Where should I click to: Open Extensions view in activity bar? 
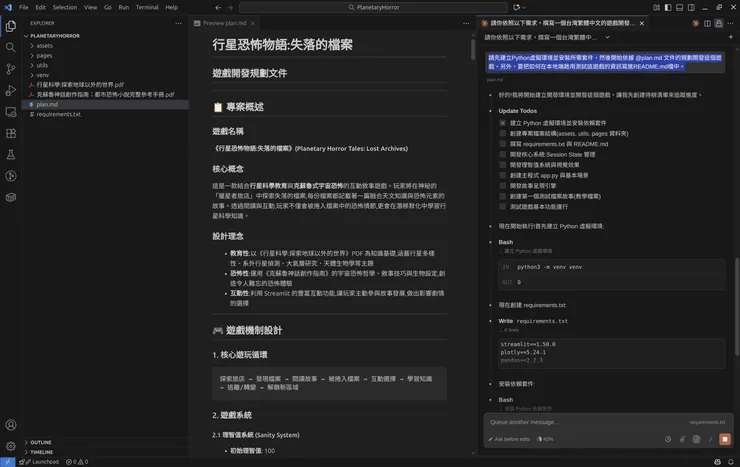point(10,133)
